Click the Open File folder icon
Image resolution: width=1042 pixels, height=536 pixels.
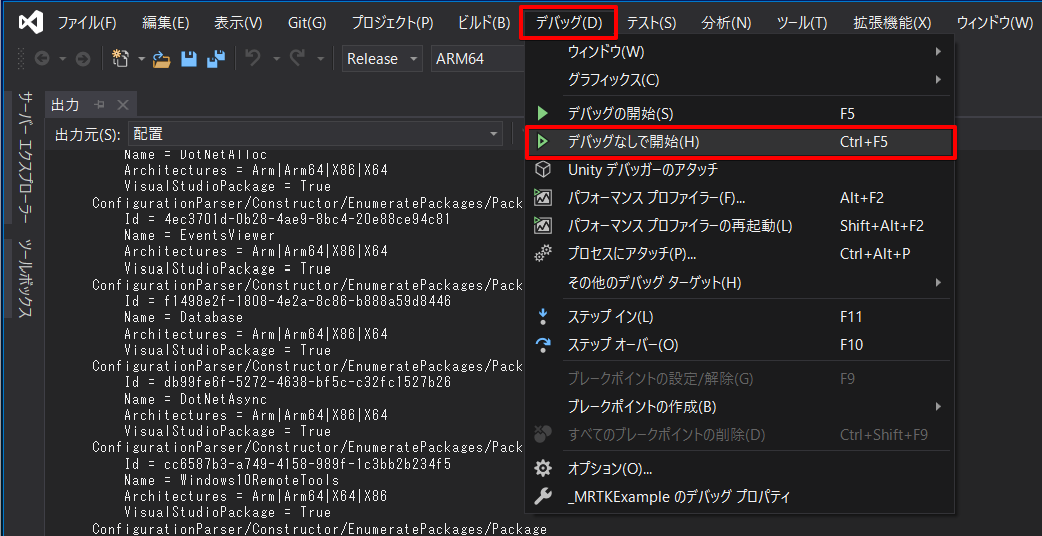[162, 59]
